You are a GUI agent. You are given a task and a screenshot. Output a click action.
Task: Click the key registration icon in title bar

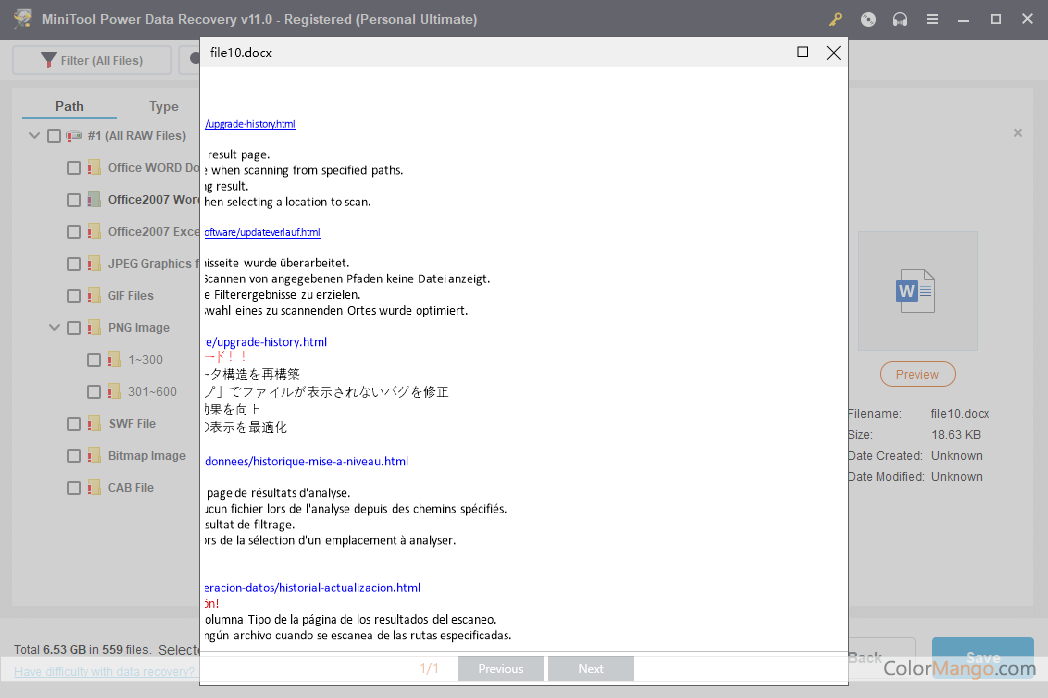836,19
